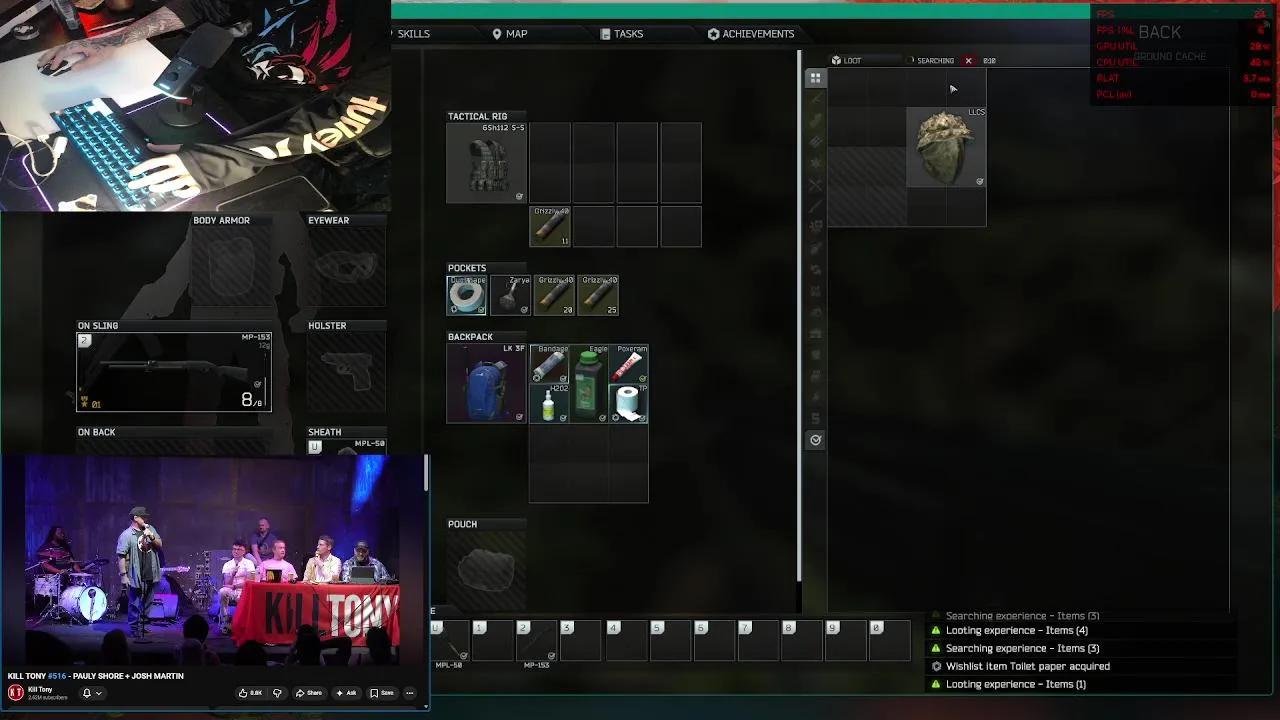The image size is (1280, 720).
Task: Click the empty pouch slot
Action: click(486, 570)
